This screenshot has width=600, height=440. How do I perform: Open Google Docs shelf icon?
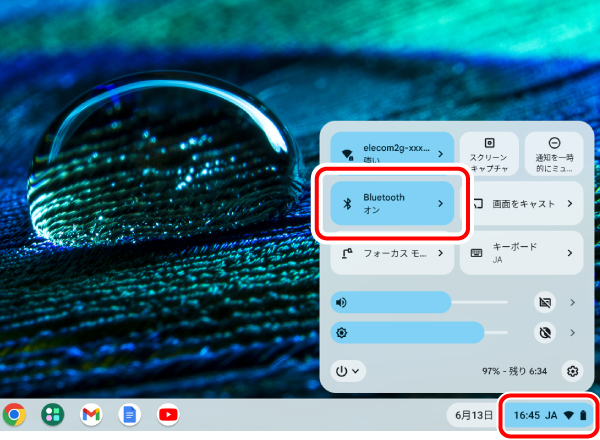pos(128,414)
